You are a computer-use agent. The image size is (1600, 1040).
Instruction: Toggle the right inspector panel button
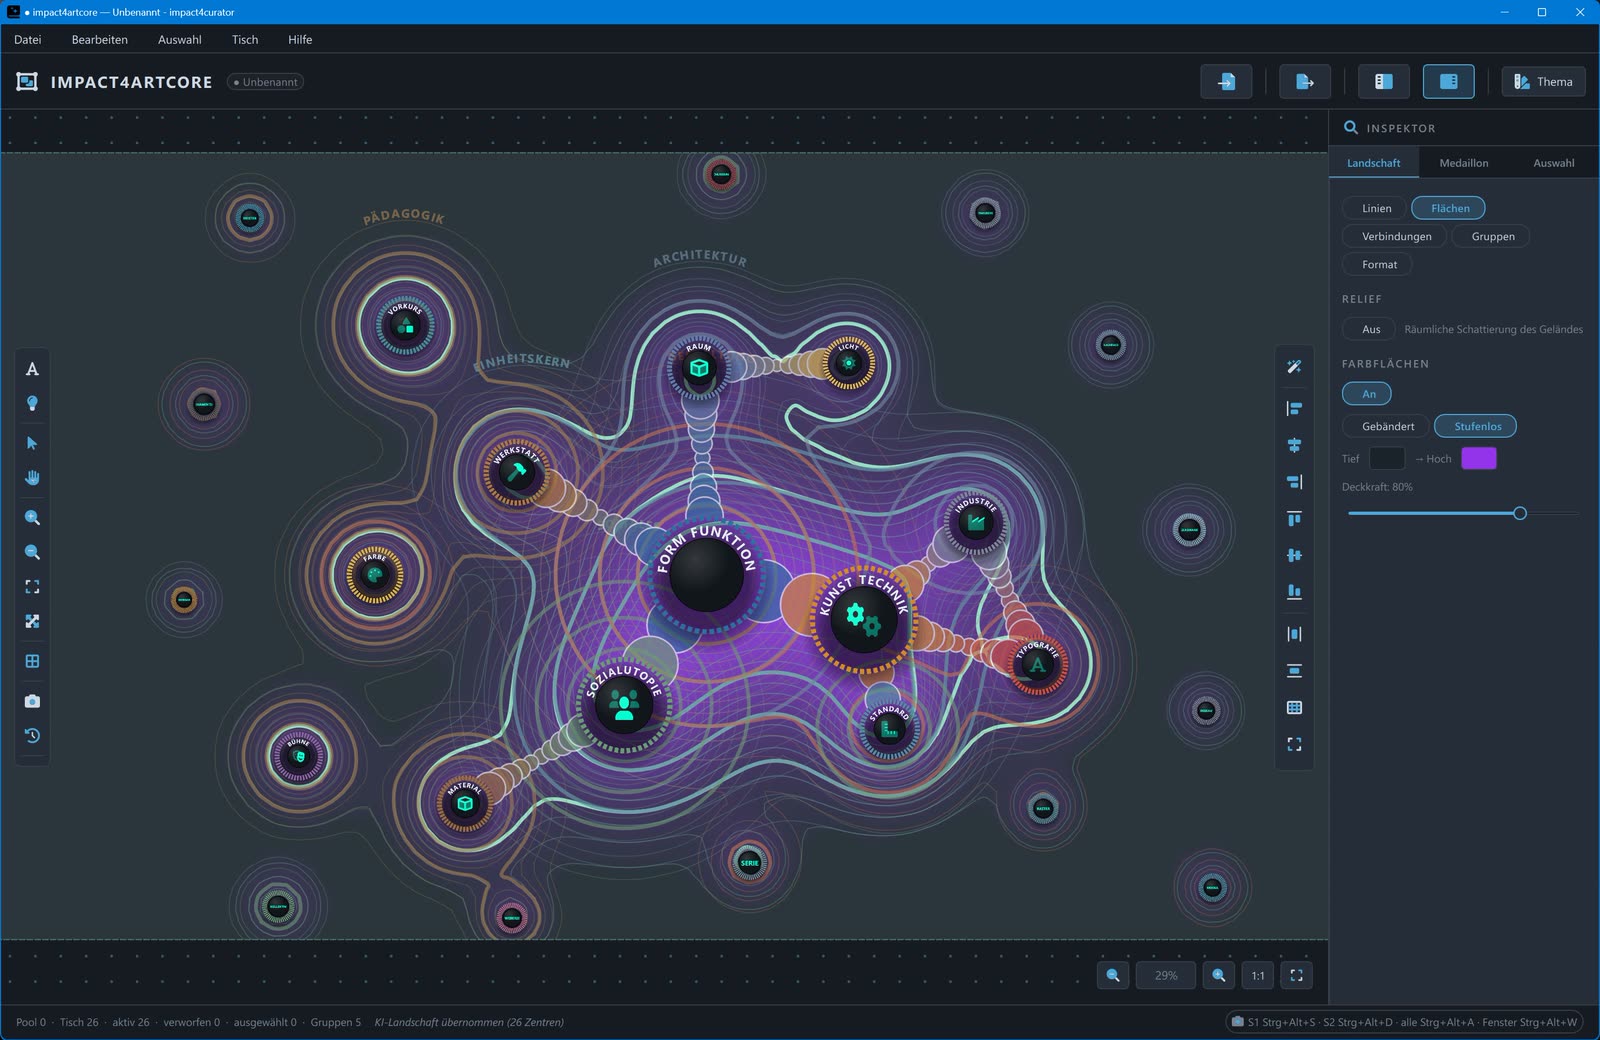click(x=1448, y=82)
